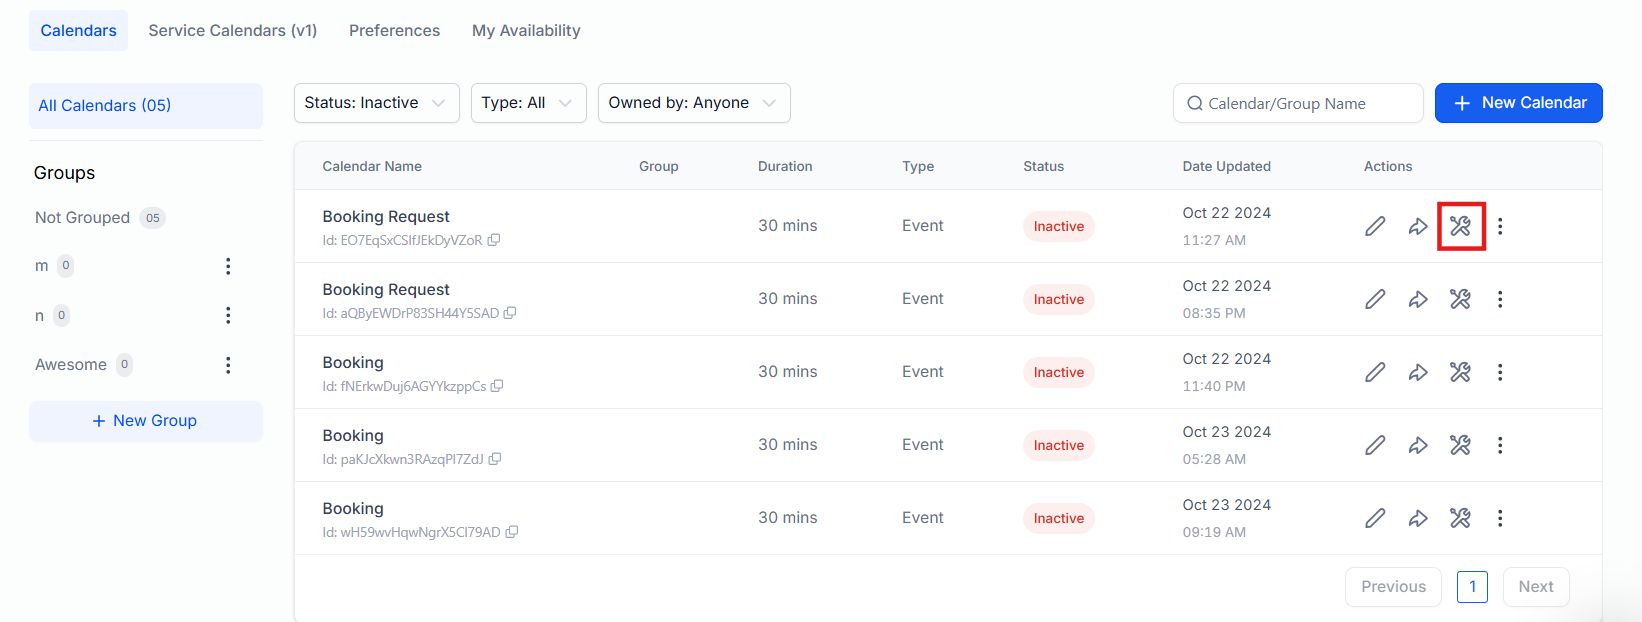Click the share arrow for calendar updated 08:35 PM
Viewport: 1642px width, 622px height.
point(1418,299)
